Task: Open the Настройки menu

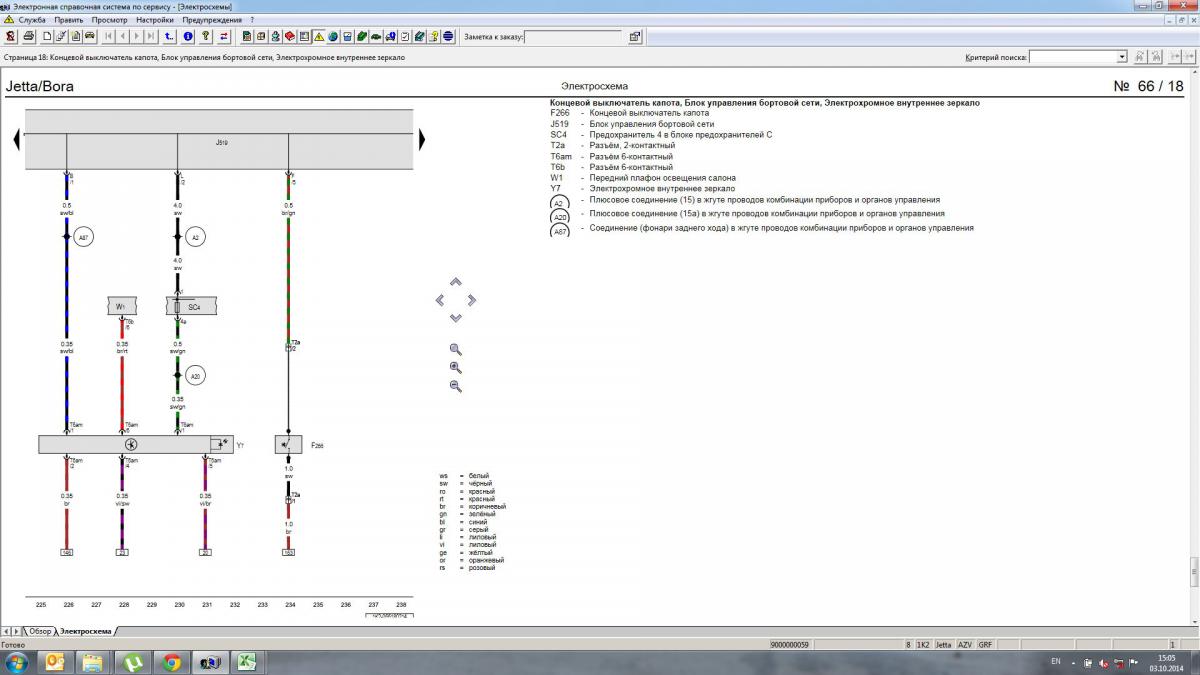Action: [x=155, y=19]
